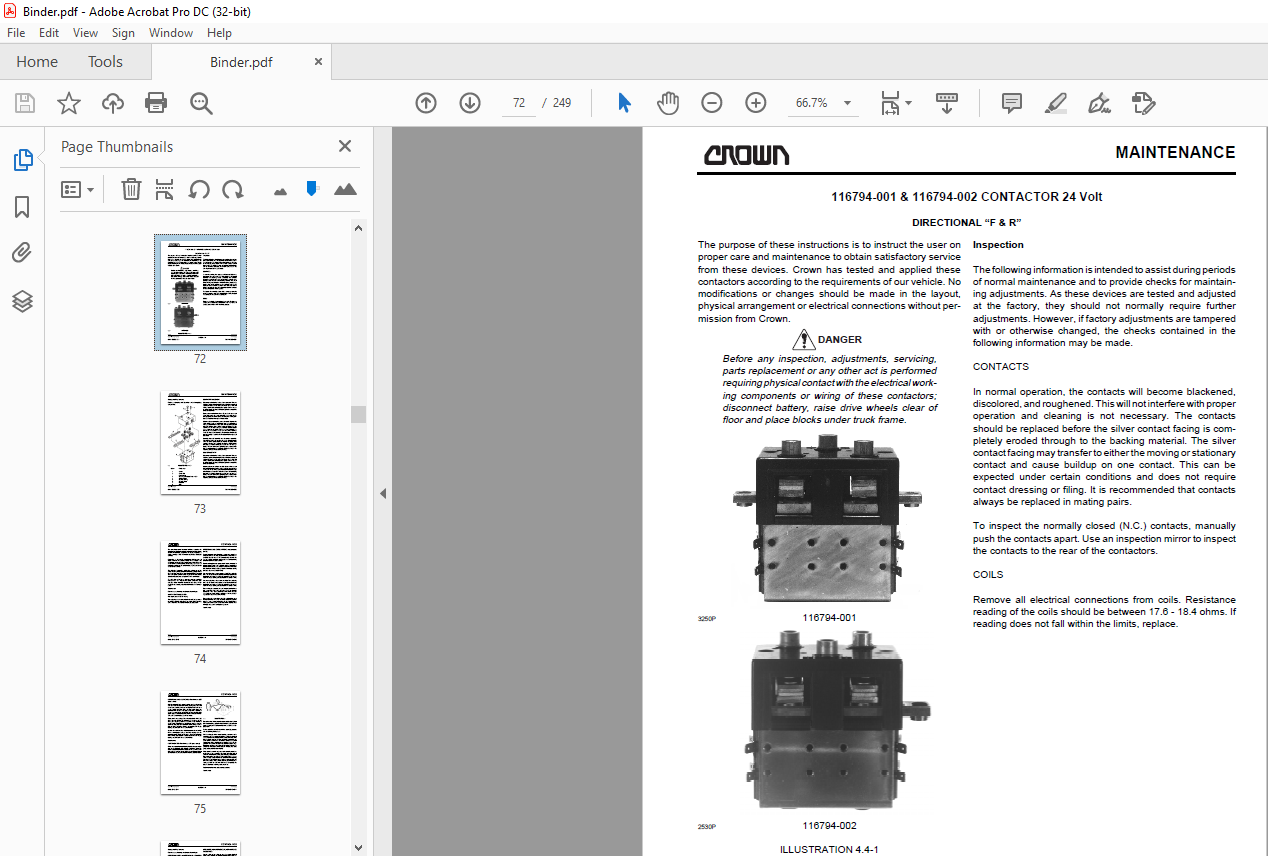The width and height of the screenshot is (1268, 856).
Task: Close the Page Thumbnails panel
Action: click(345, 146)
